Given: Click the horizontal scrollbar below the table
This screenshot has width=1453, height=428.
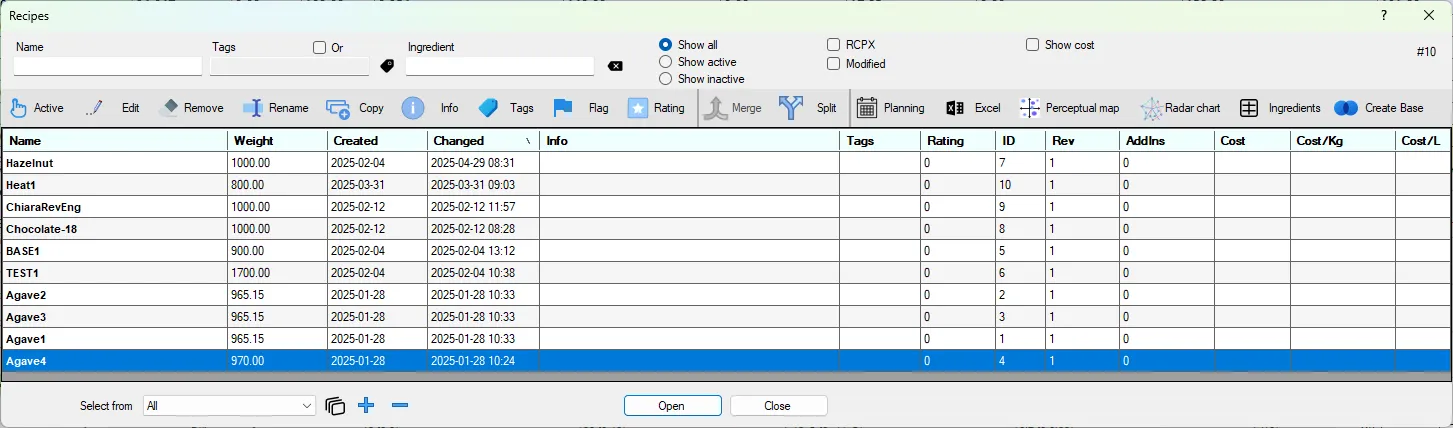Looking at the screenshot, I should pyautogui.click(x=726, y=377).
